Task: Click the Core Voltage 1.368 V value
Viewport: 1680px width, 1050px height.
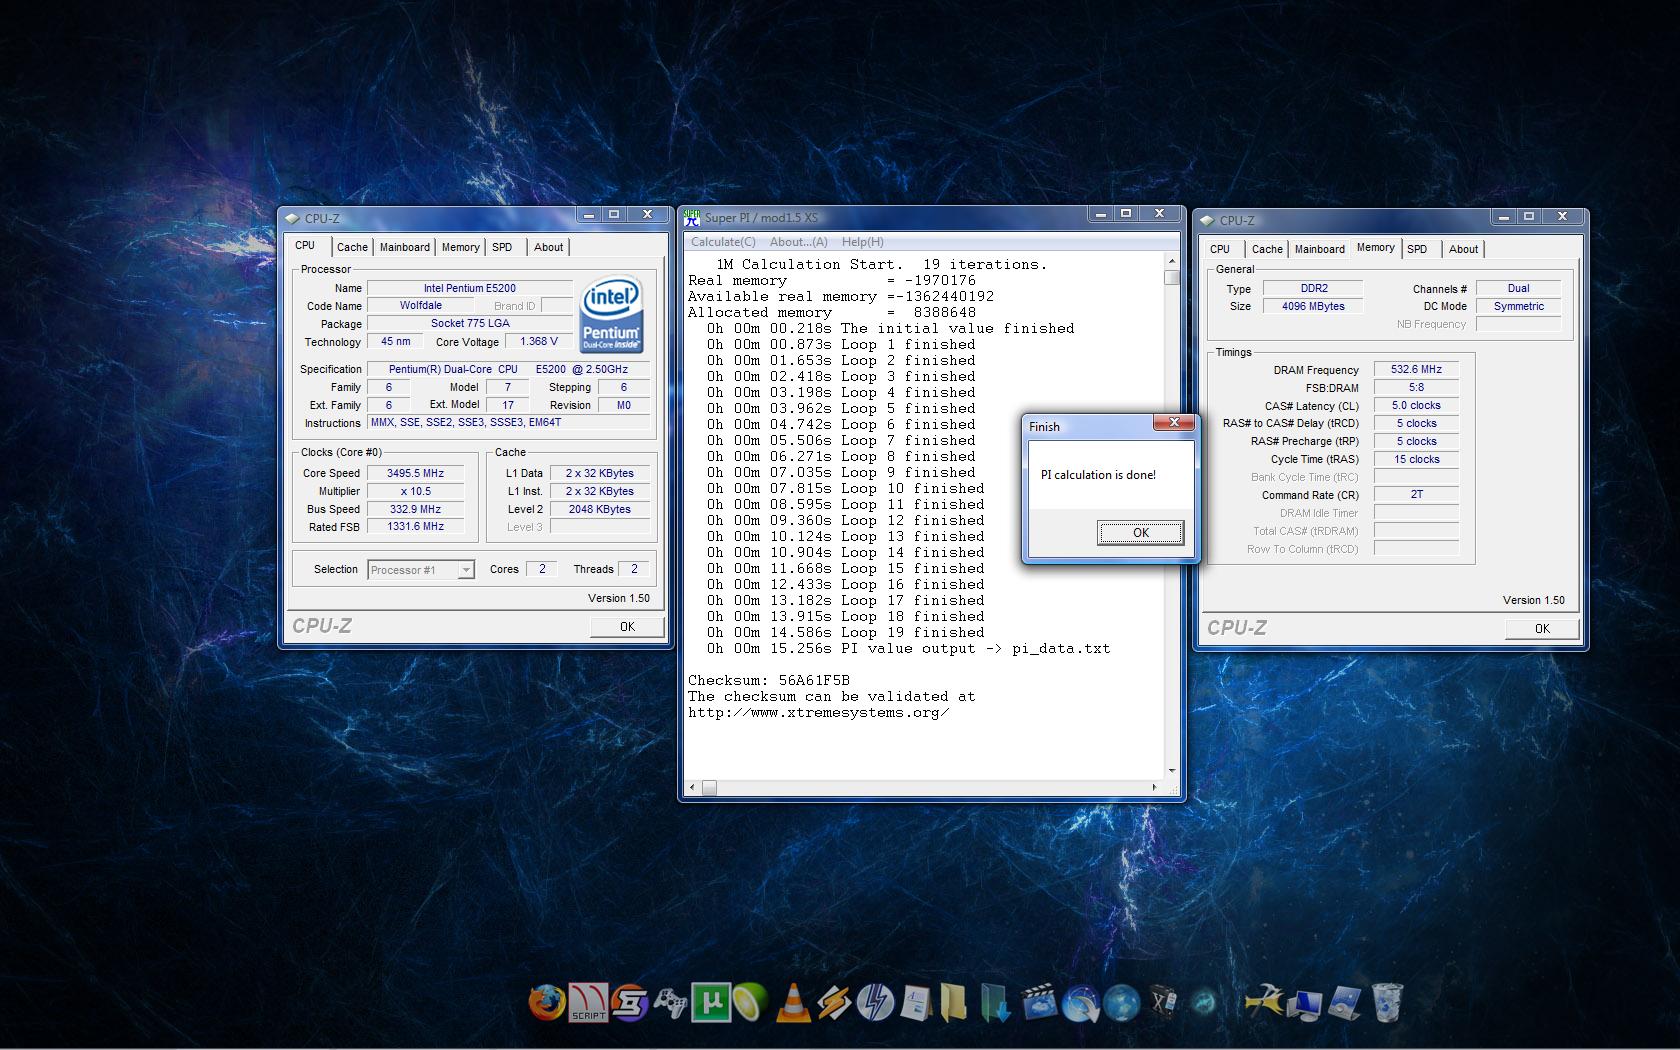Action: 539,342
